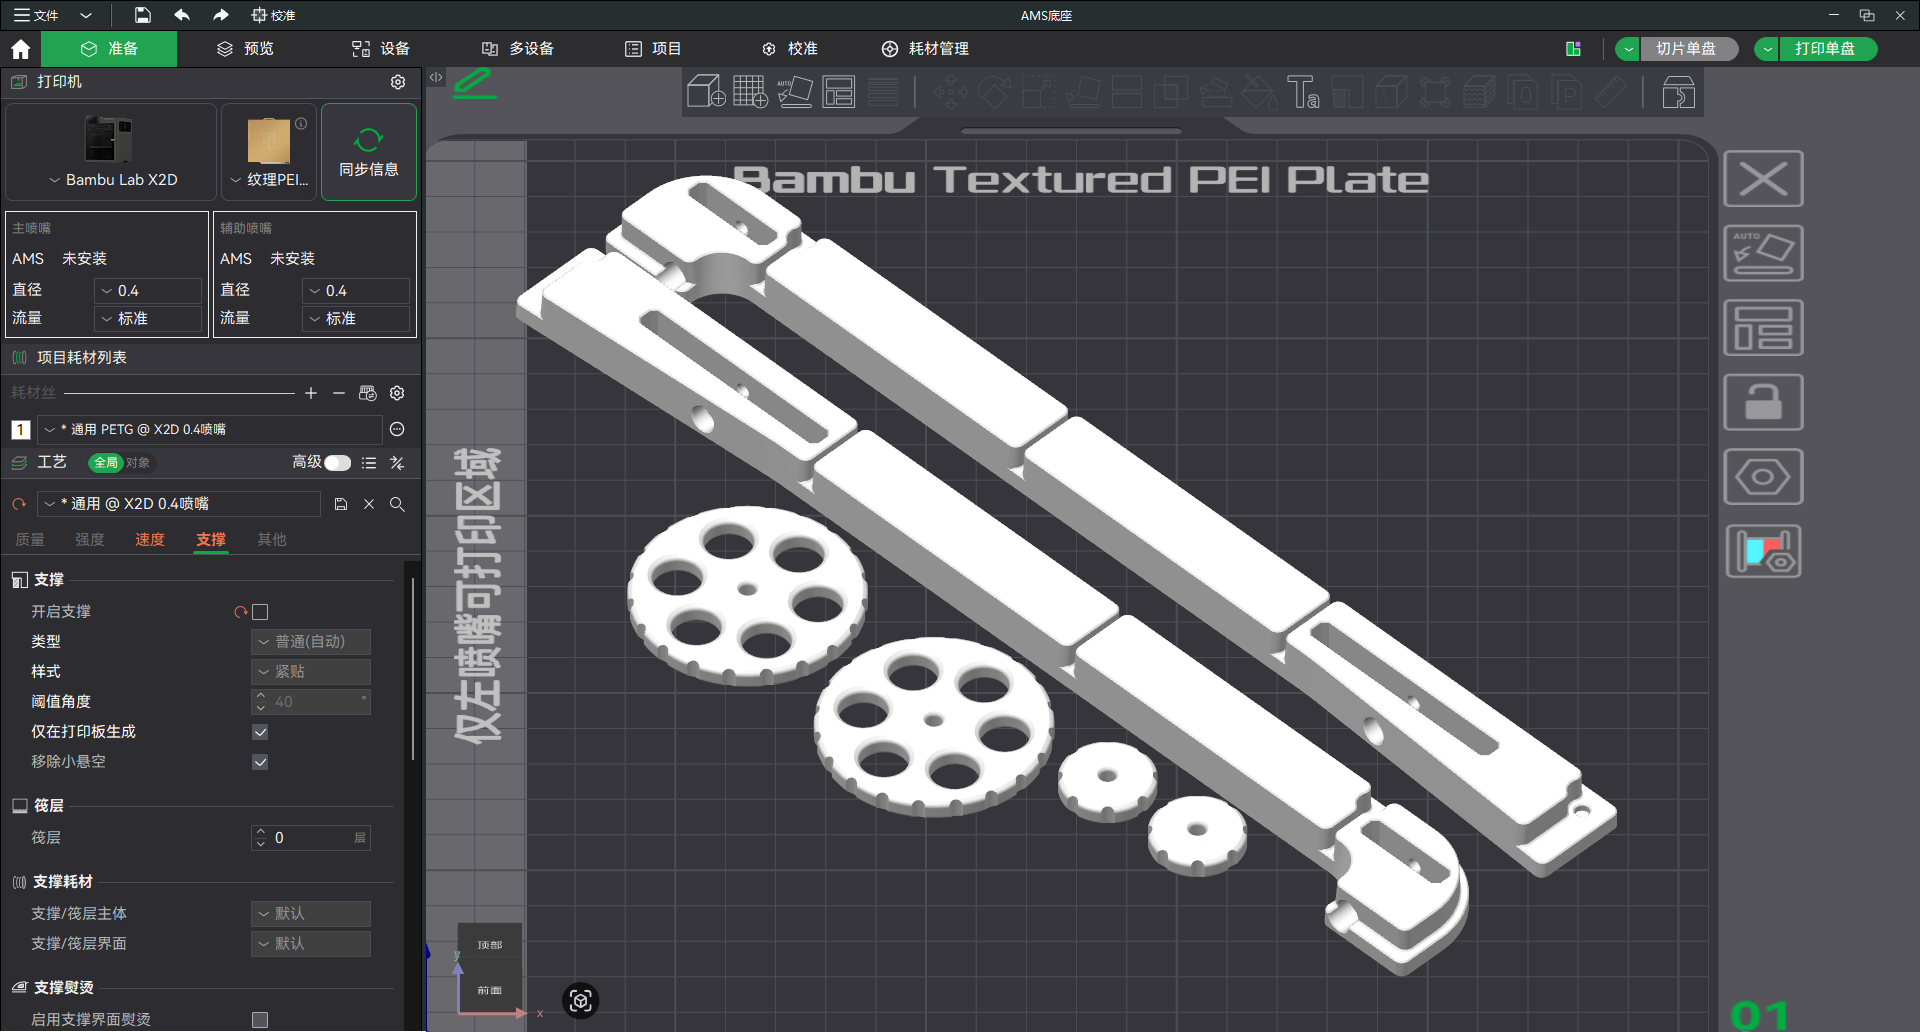
Task: Toggle the 仅在打印板生成 checkbox
Action: [x=260, y=732]
